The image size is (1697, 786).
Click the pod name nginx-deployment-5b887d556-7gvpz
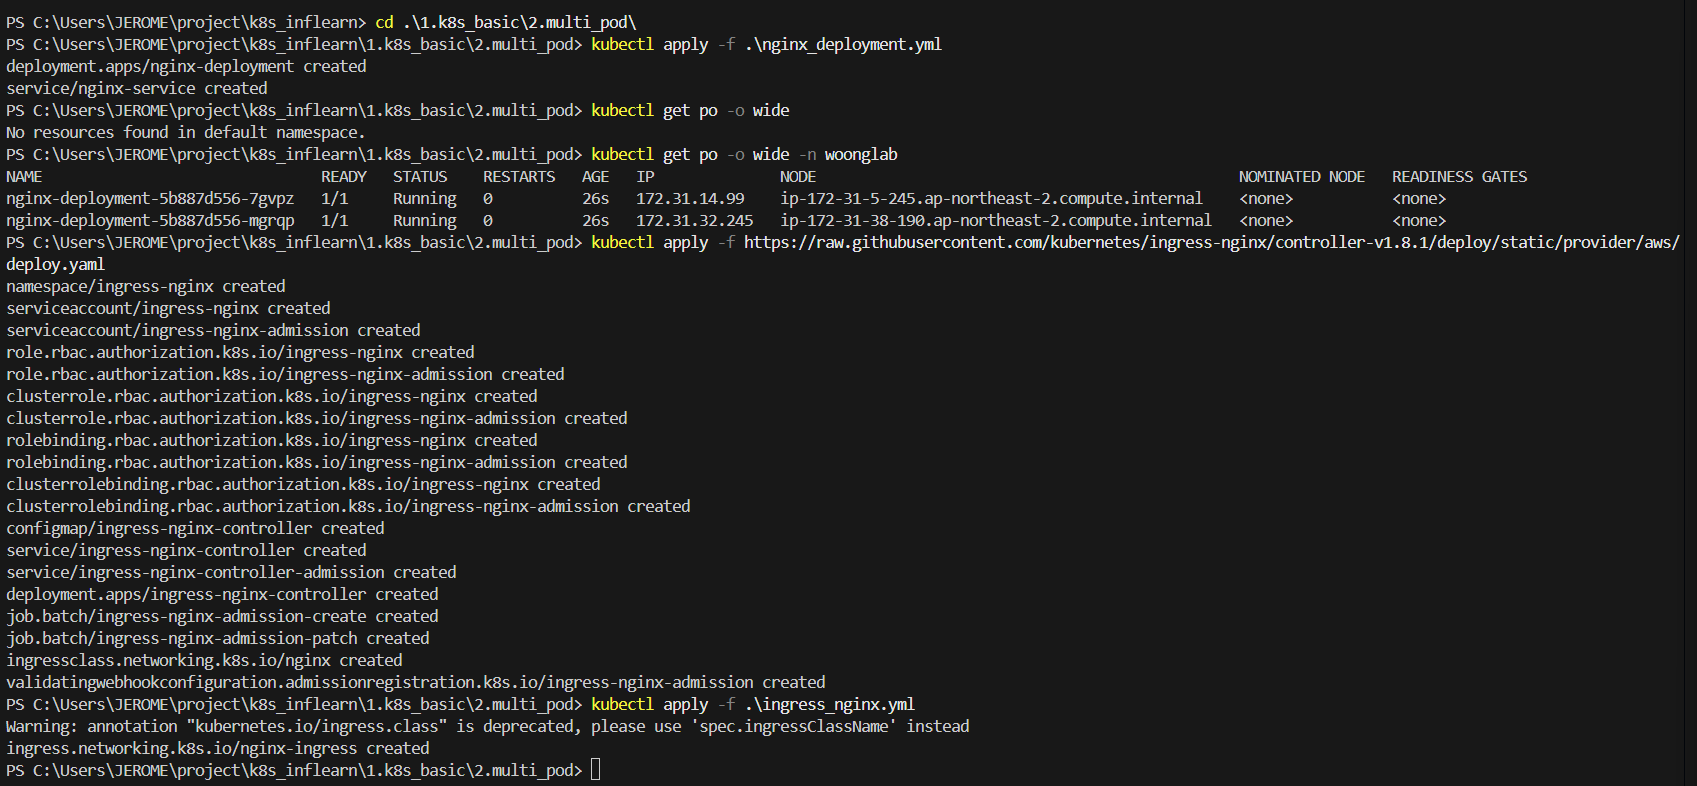150,199
